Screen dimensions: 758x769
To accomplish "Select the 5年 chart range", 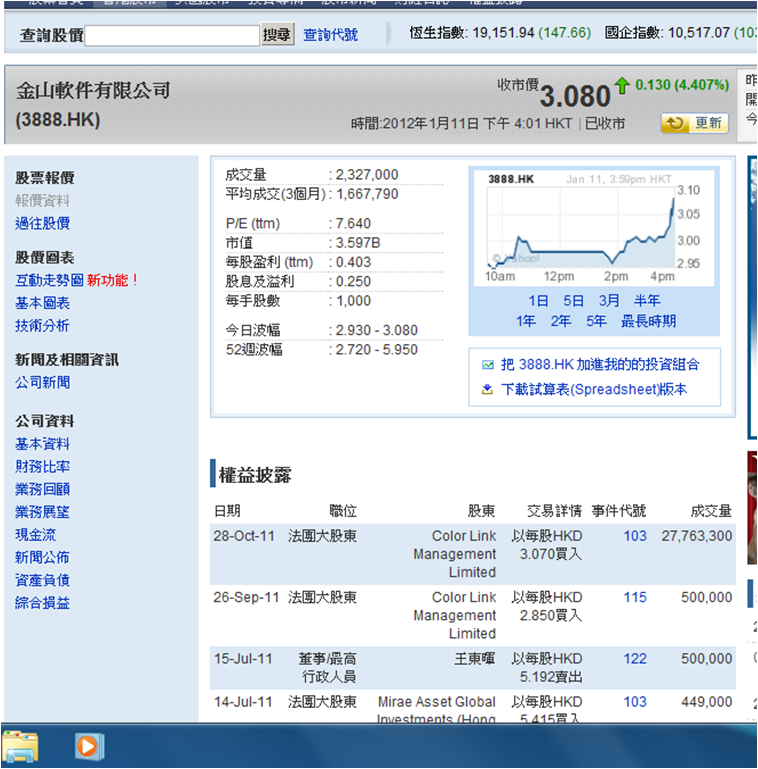I will [x=596, y=321].
